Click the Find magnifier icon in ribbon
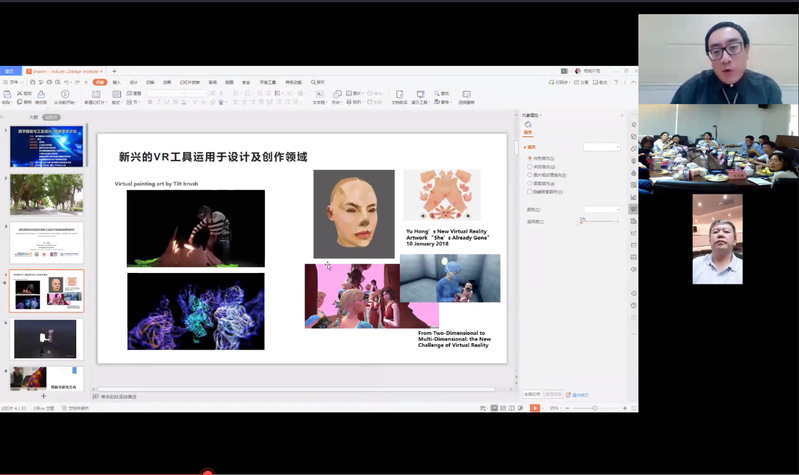This screenshot has height=475, width=799. tap(437, 93)
